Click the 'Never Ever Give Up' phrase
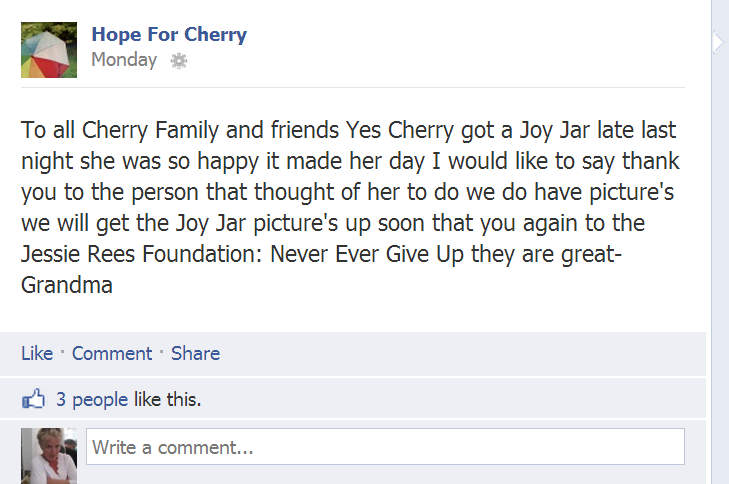Image resolution: width=729 pixels, height=484 pixels. tap(367, 254)
